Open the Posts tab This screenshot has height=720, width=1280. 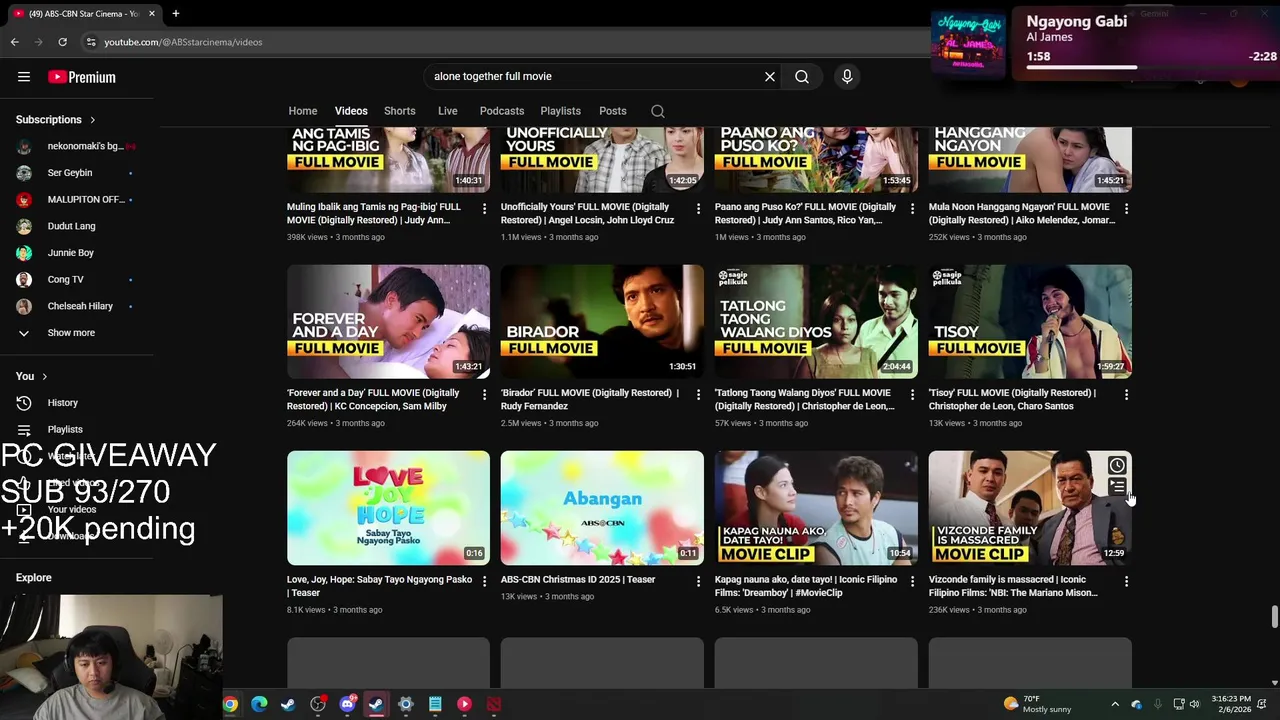(613, 111)
